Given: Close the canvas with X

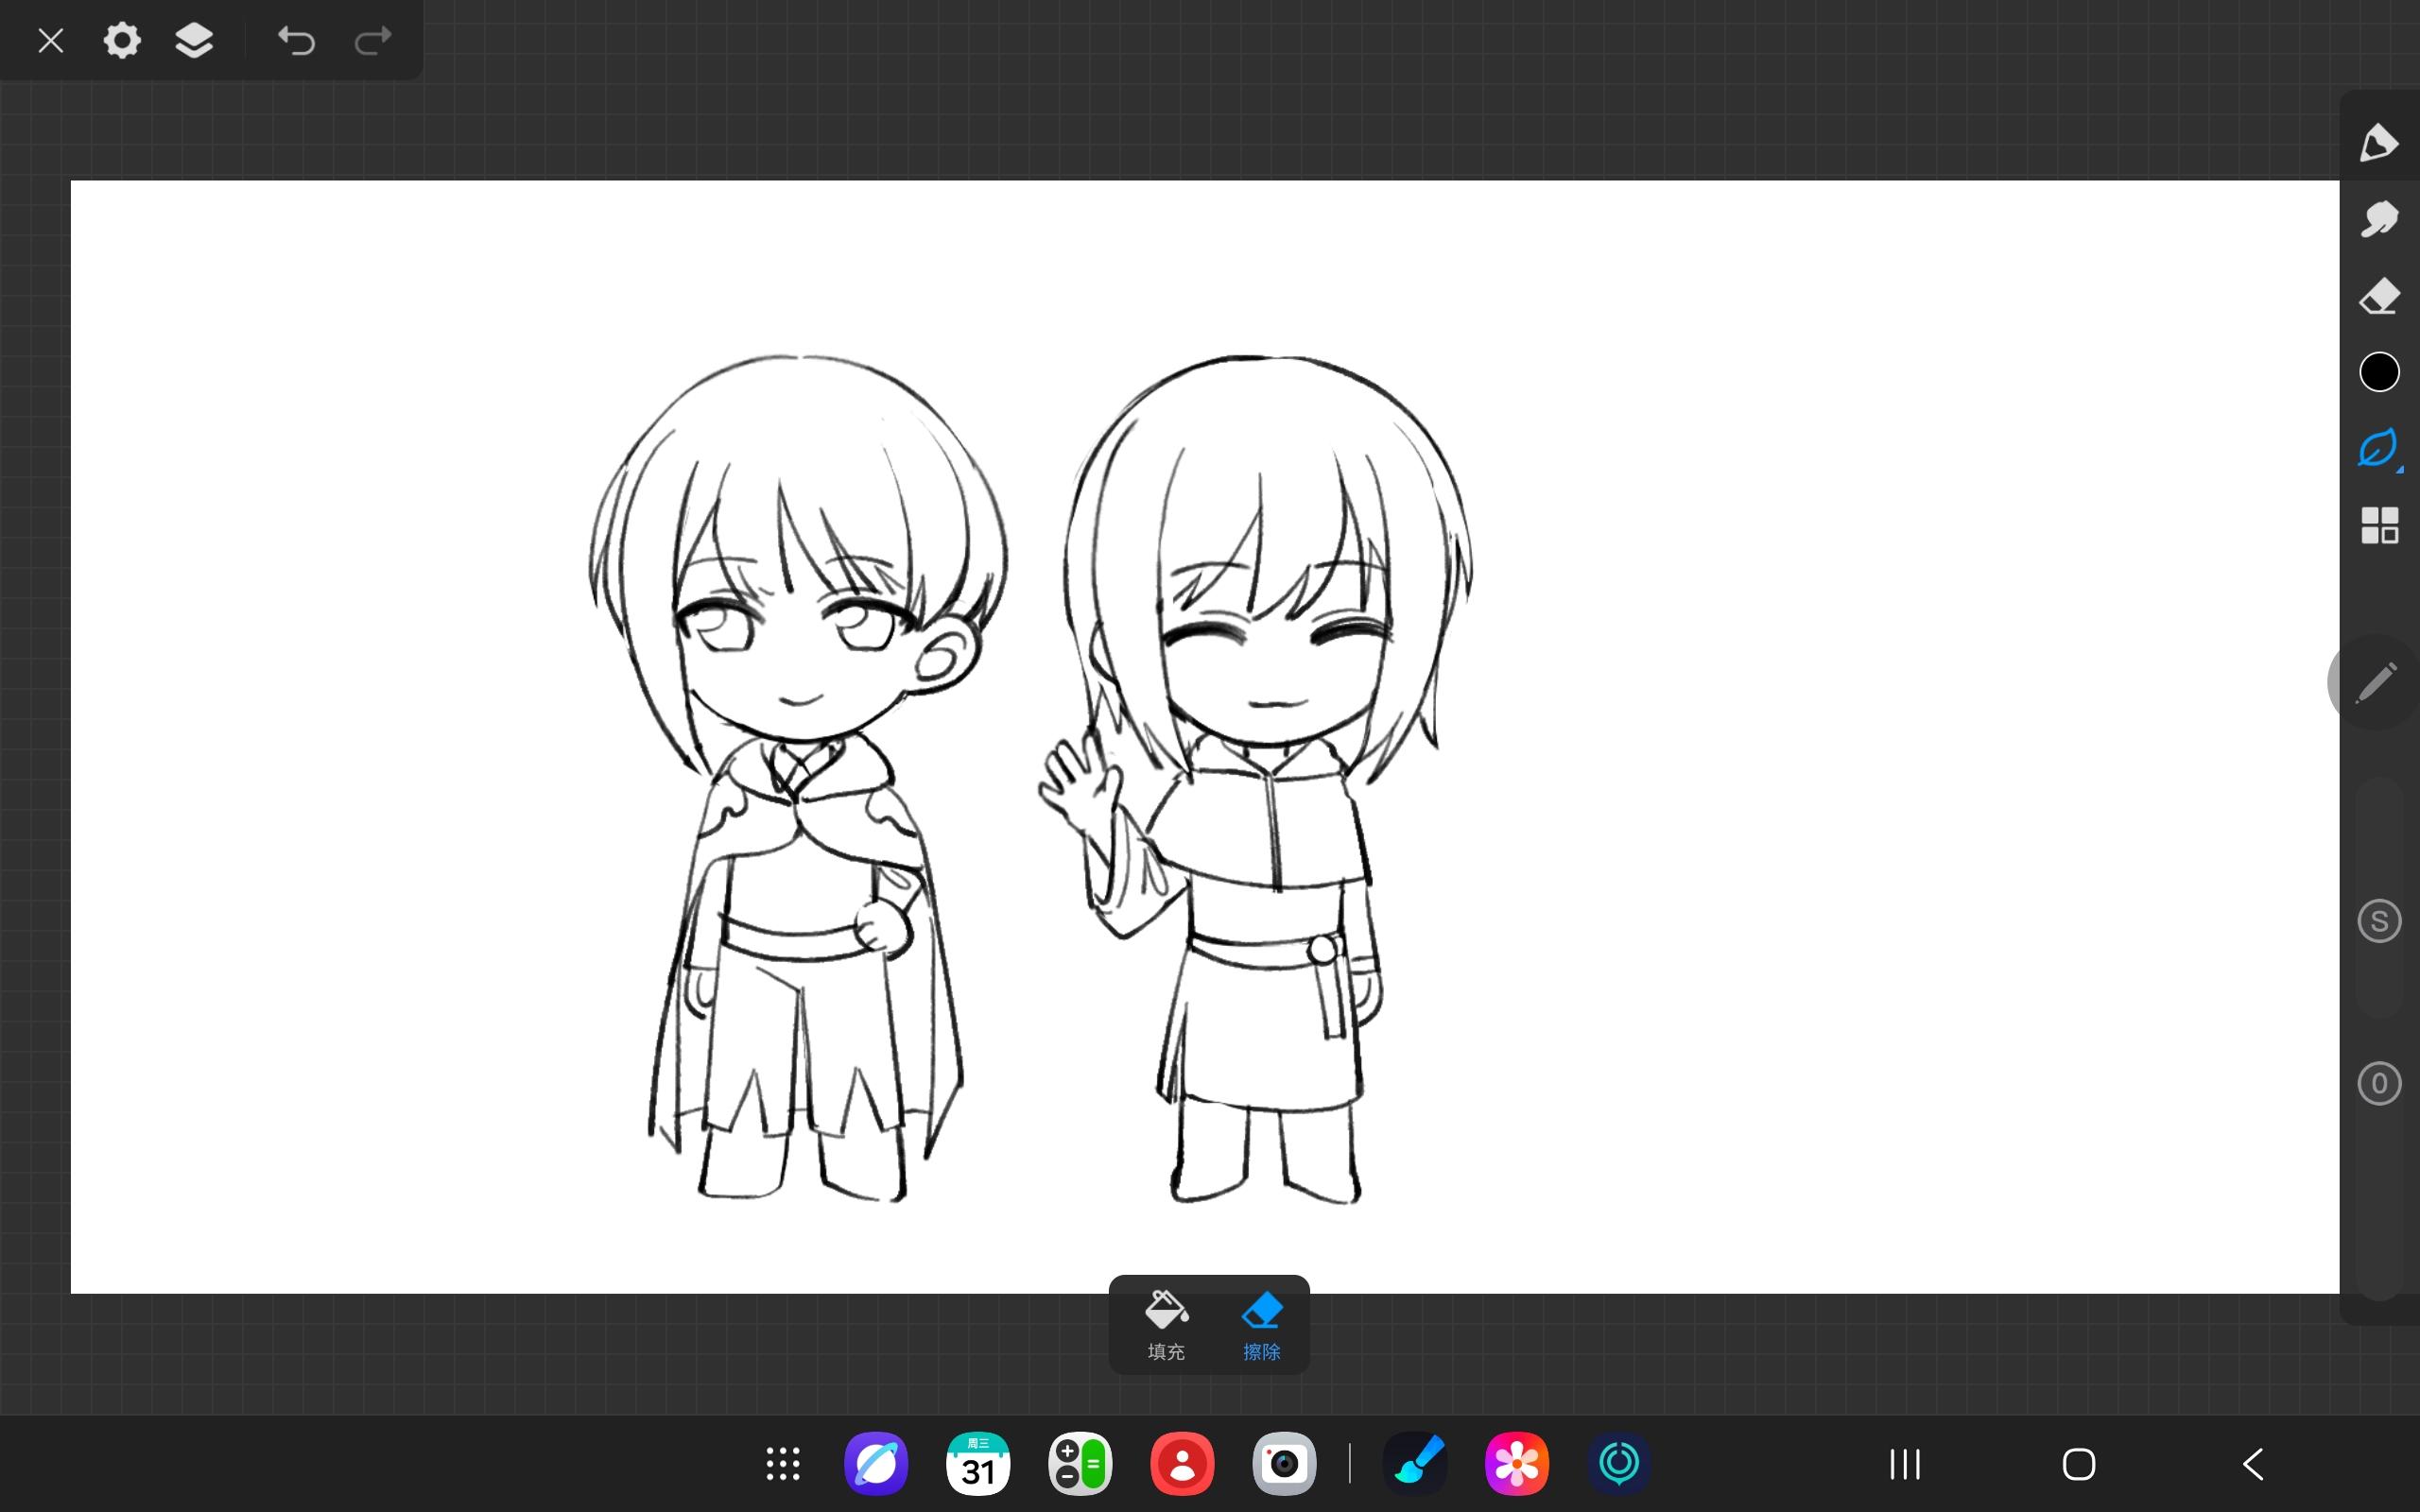Looking at the screenshot, I should pyautogui.click(x=50, y=41).
